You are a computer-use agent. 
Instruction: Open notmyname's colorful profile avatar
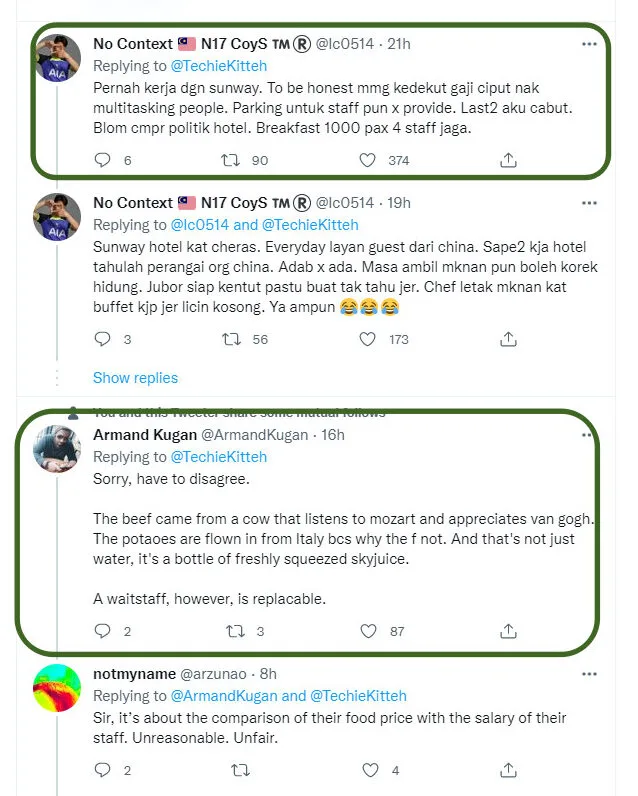pyautogui.click(x=57, y=688)
